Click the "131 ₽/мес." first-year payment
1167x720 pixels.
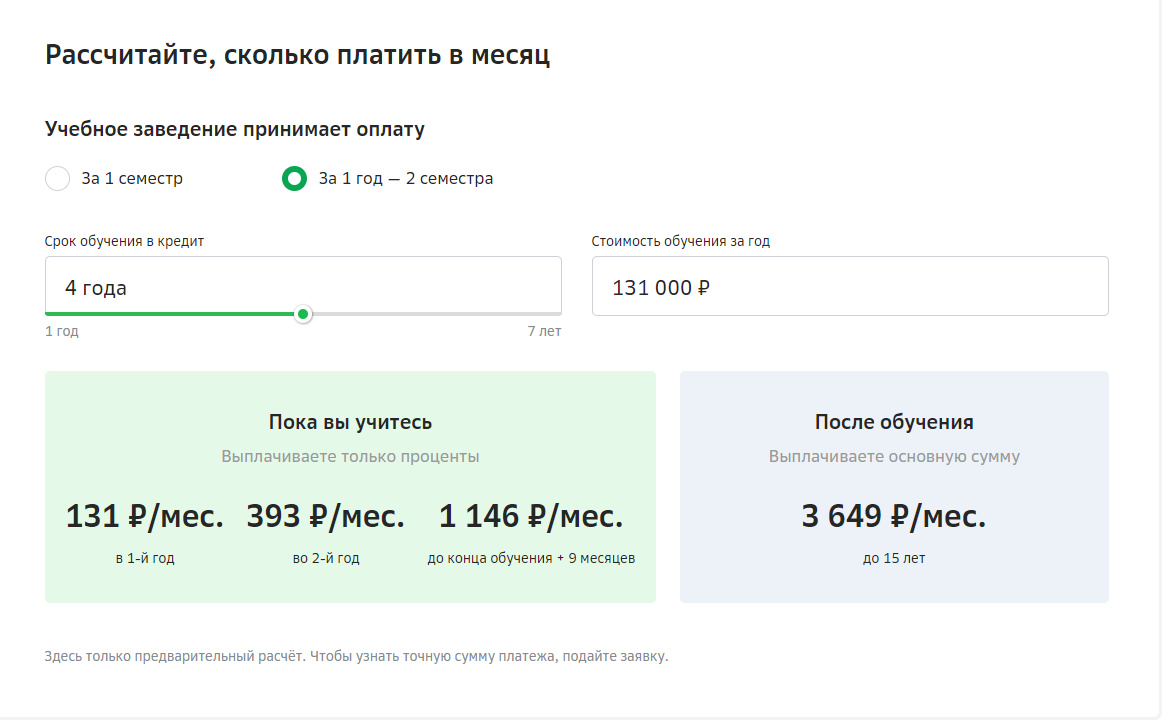pos(144,516)
